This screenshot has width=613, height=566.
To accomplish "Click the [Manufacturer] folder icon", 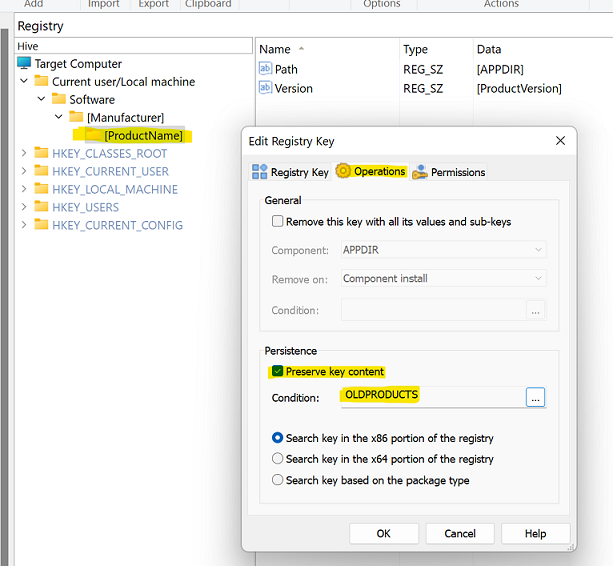I will 76,117.
